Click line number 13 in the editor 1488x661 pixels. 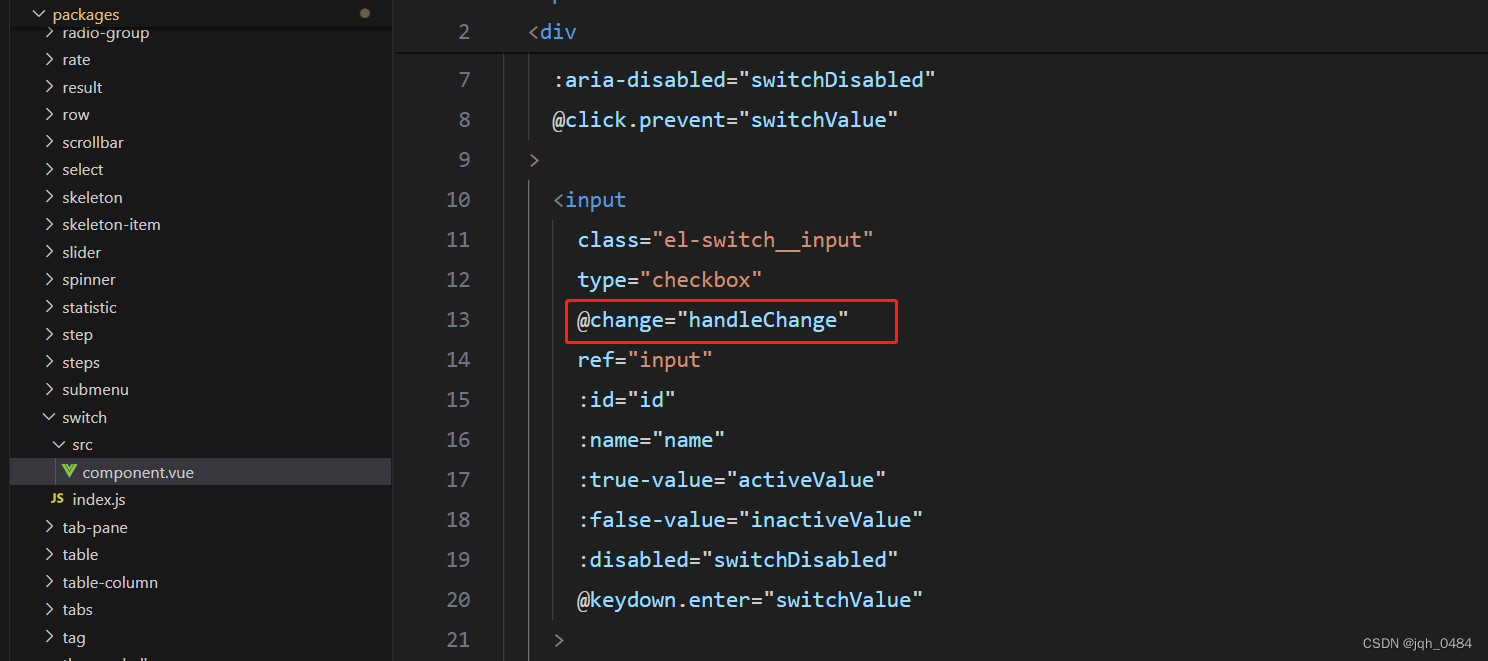(x=458, y=319)
